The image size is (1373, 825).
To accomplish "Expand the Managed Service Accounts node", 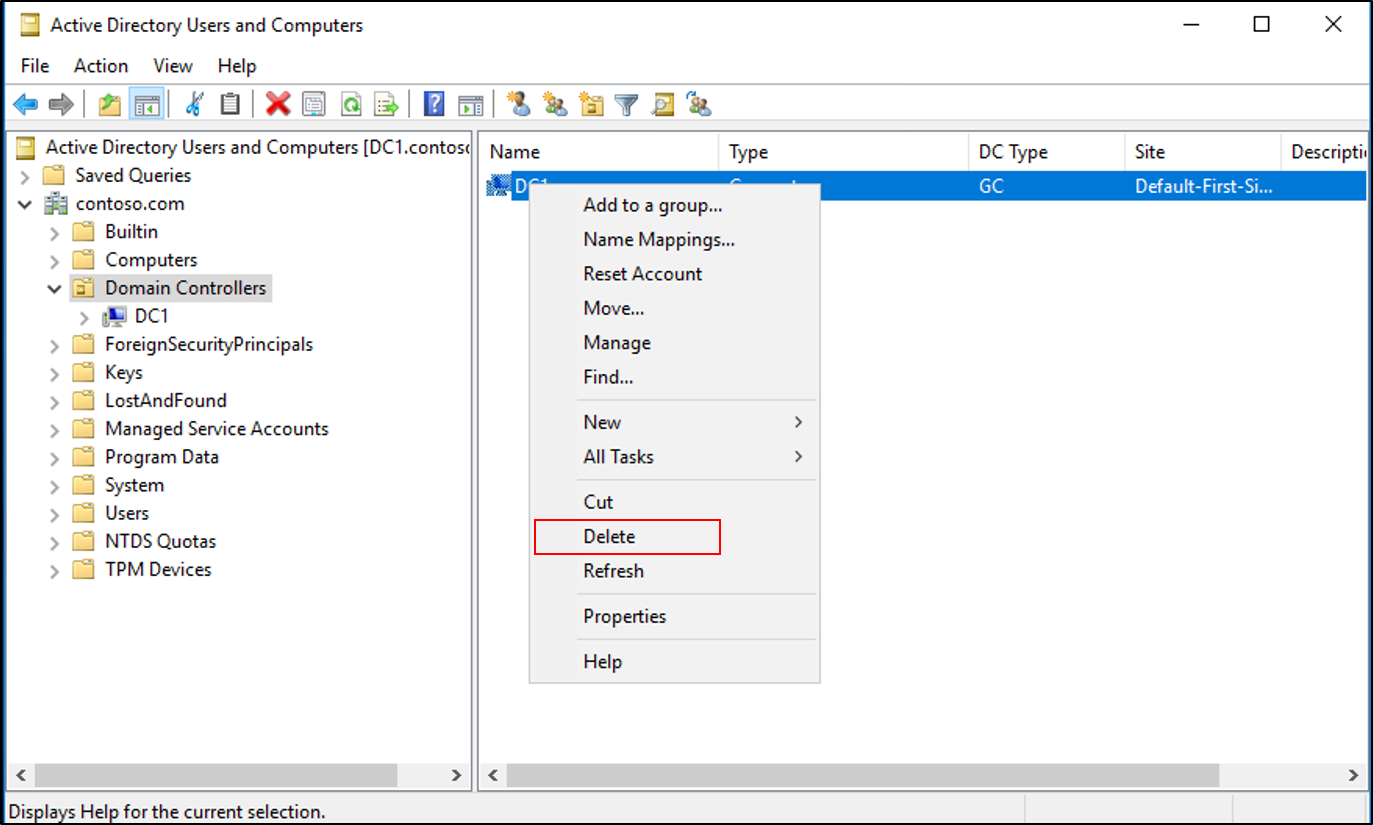I will [x=55, y=429].
